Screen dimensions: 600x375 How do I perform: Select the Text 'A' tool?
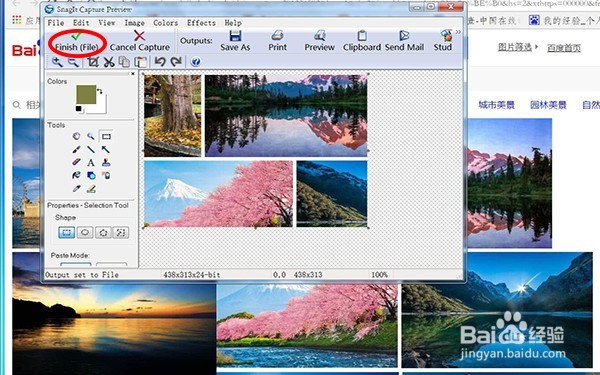click(91, 163)
